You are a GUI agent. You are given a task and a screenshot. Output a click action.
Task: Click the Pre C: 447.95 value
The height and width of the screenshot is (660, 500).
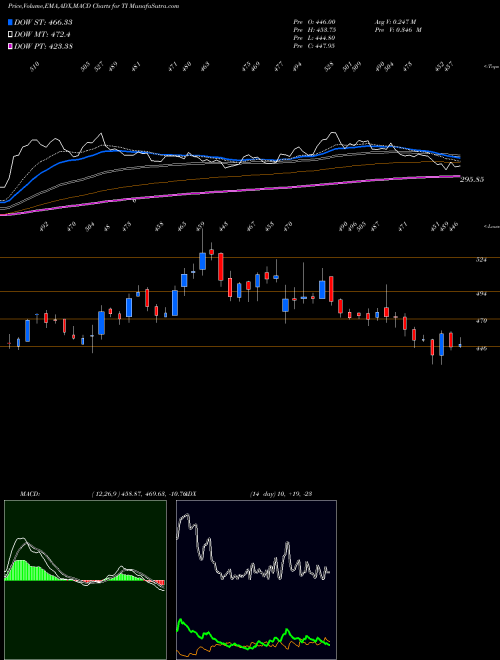click(x=314, y=46)
